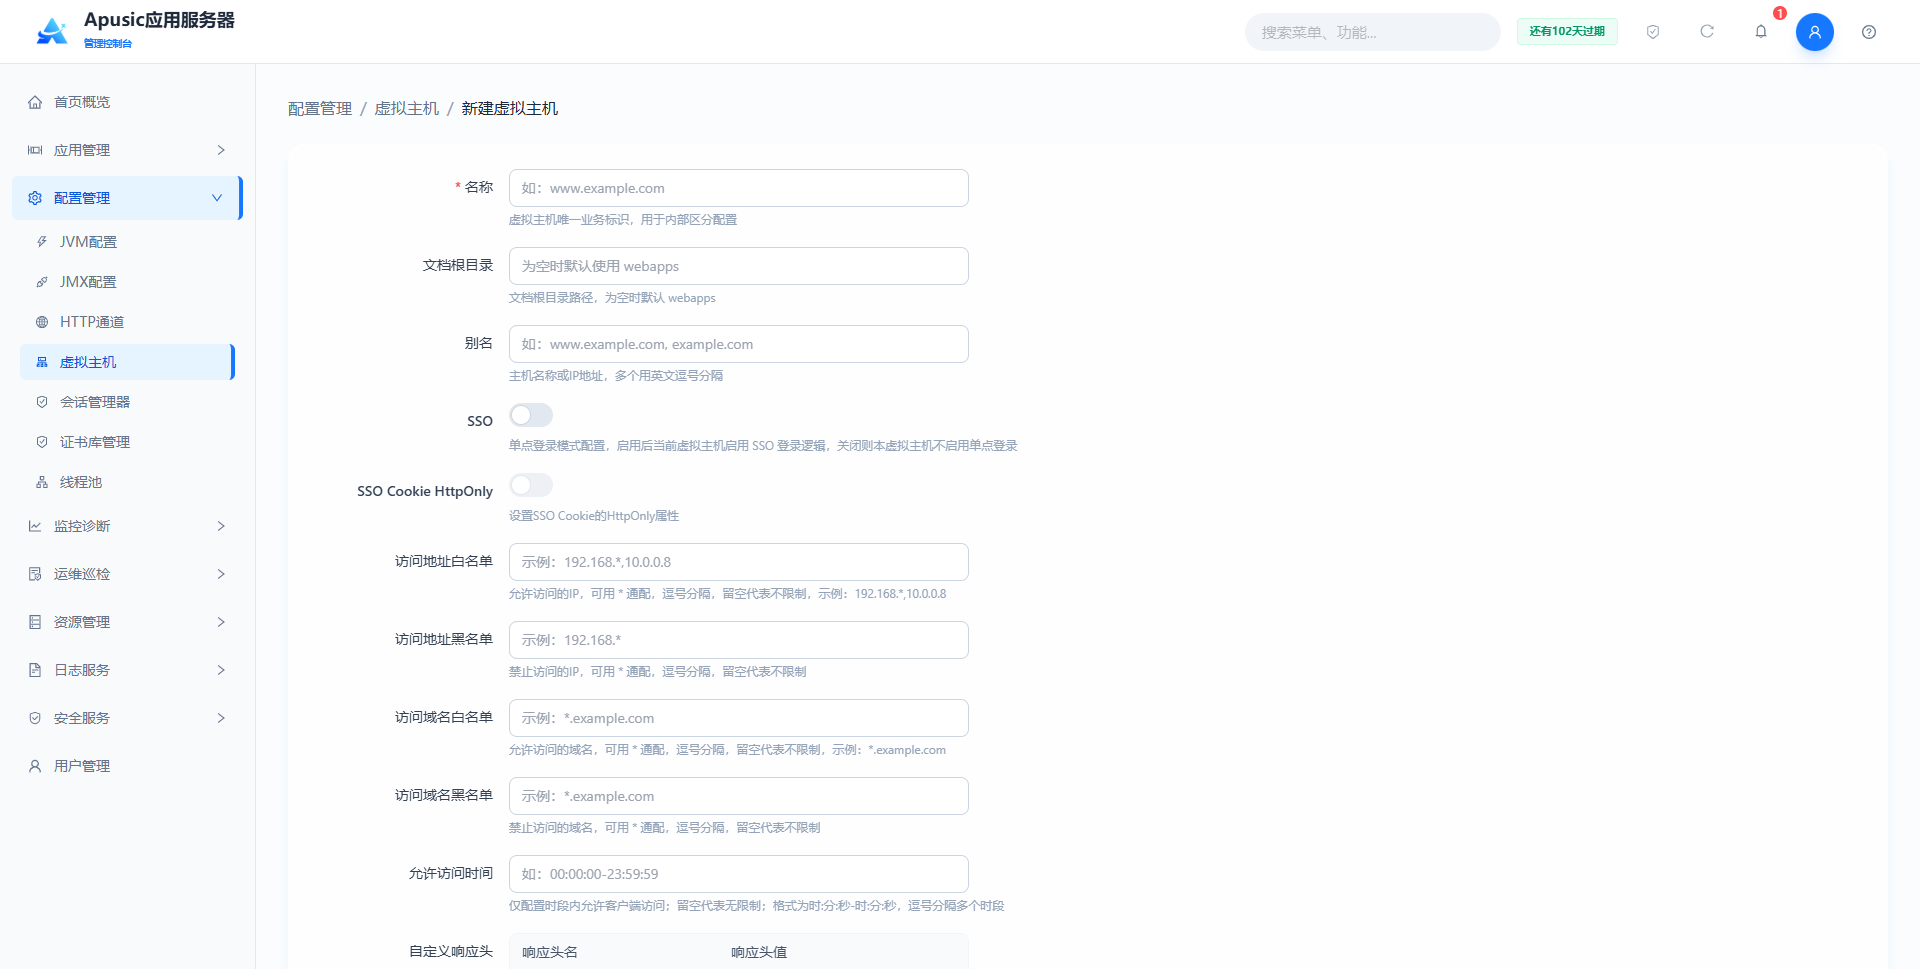1920x969 pixels.
Task: Expand the 监控诊断 chevron
Action: click(x=221, y=526)
